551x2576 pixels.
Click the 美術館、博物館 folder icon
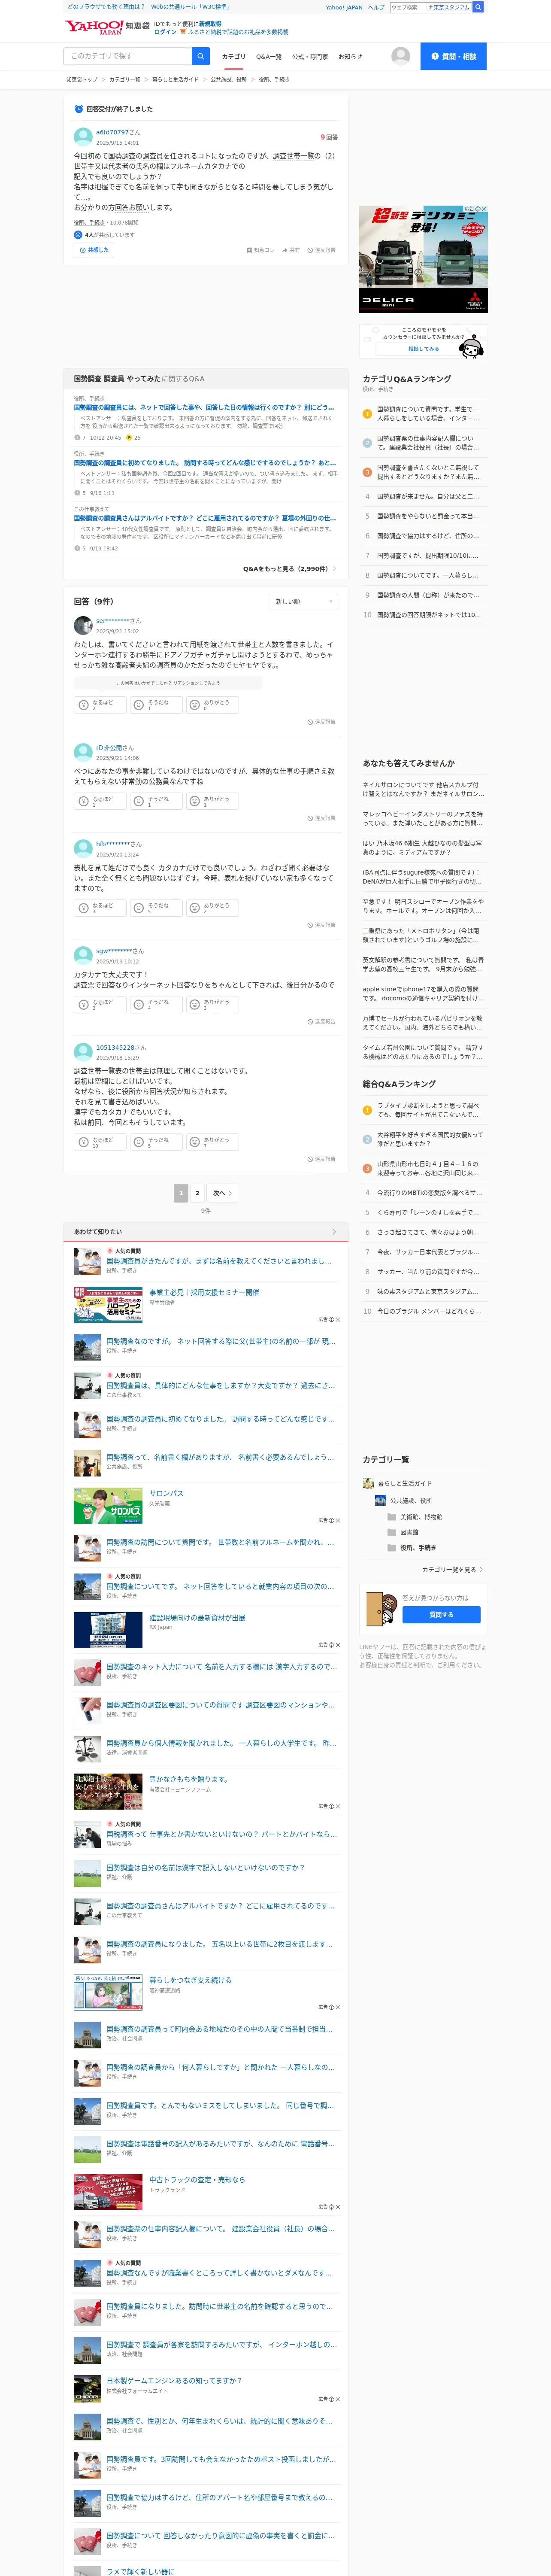pos(392,1516)
